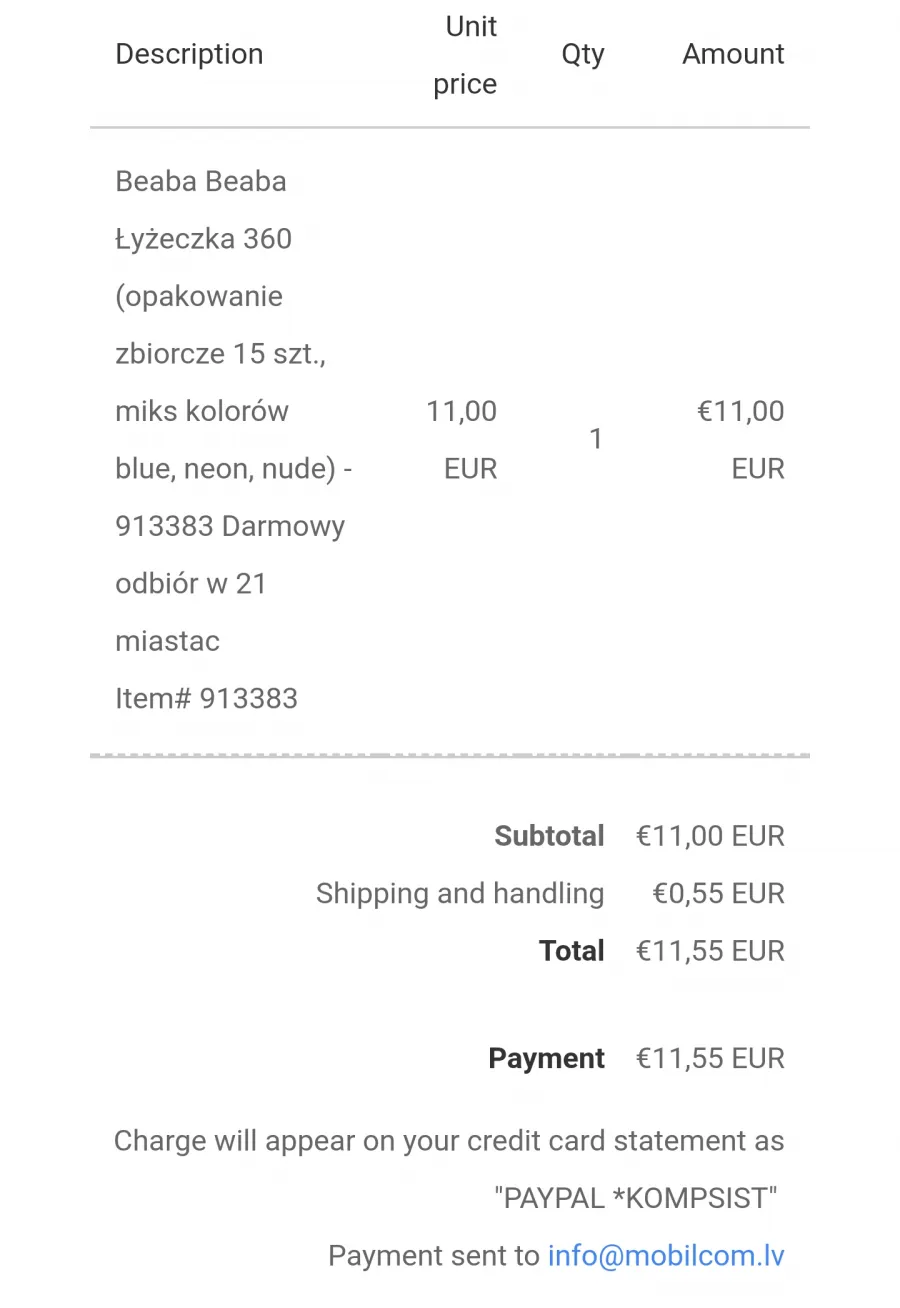Click the Description column header
This screenshot has height=1308, width=900.
coord(189,54)
